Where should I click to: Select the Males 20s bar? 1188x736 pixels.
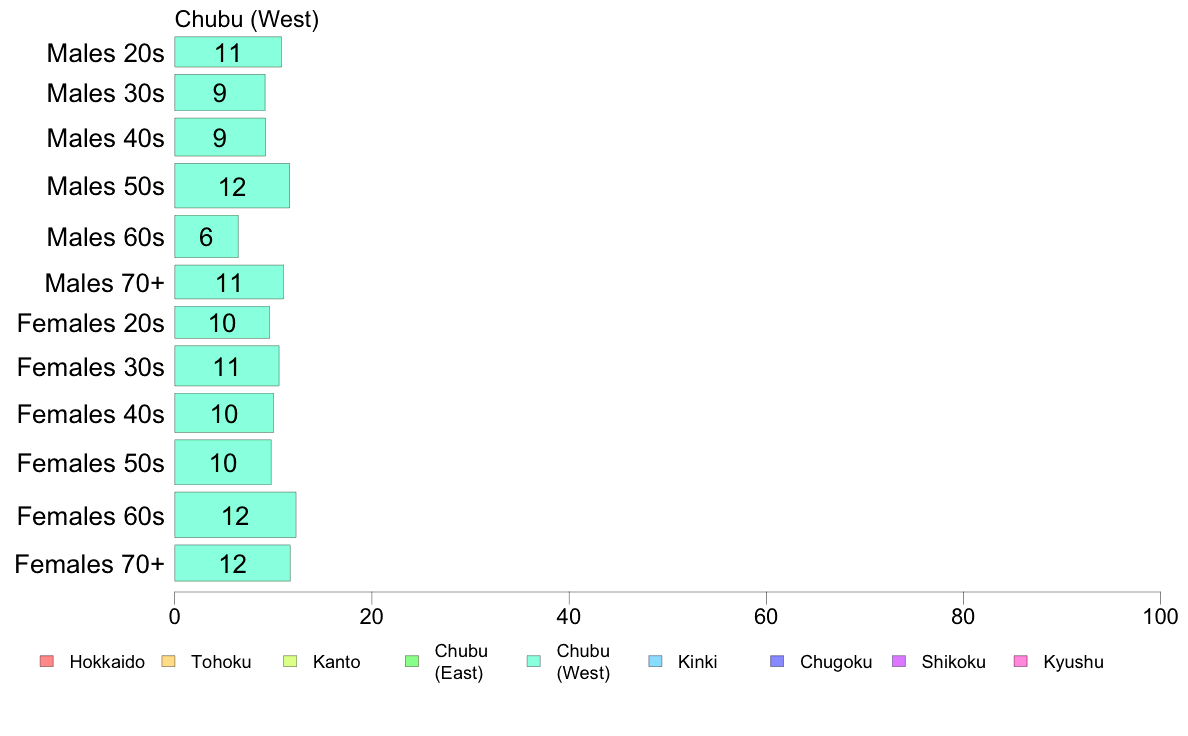(x=228, y=52)
